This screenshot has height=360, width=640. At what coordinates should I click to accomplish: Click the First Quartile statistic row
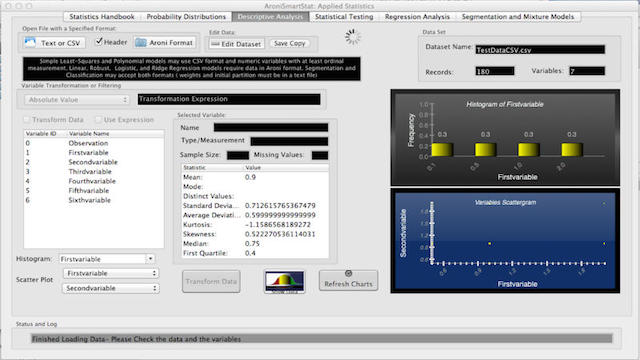[255, 253]
